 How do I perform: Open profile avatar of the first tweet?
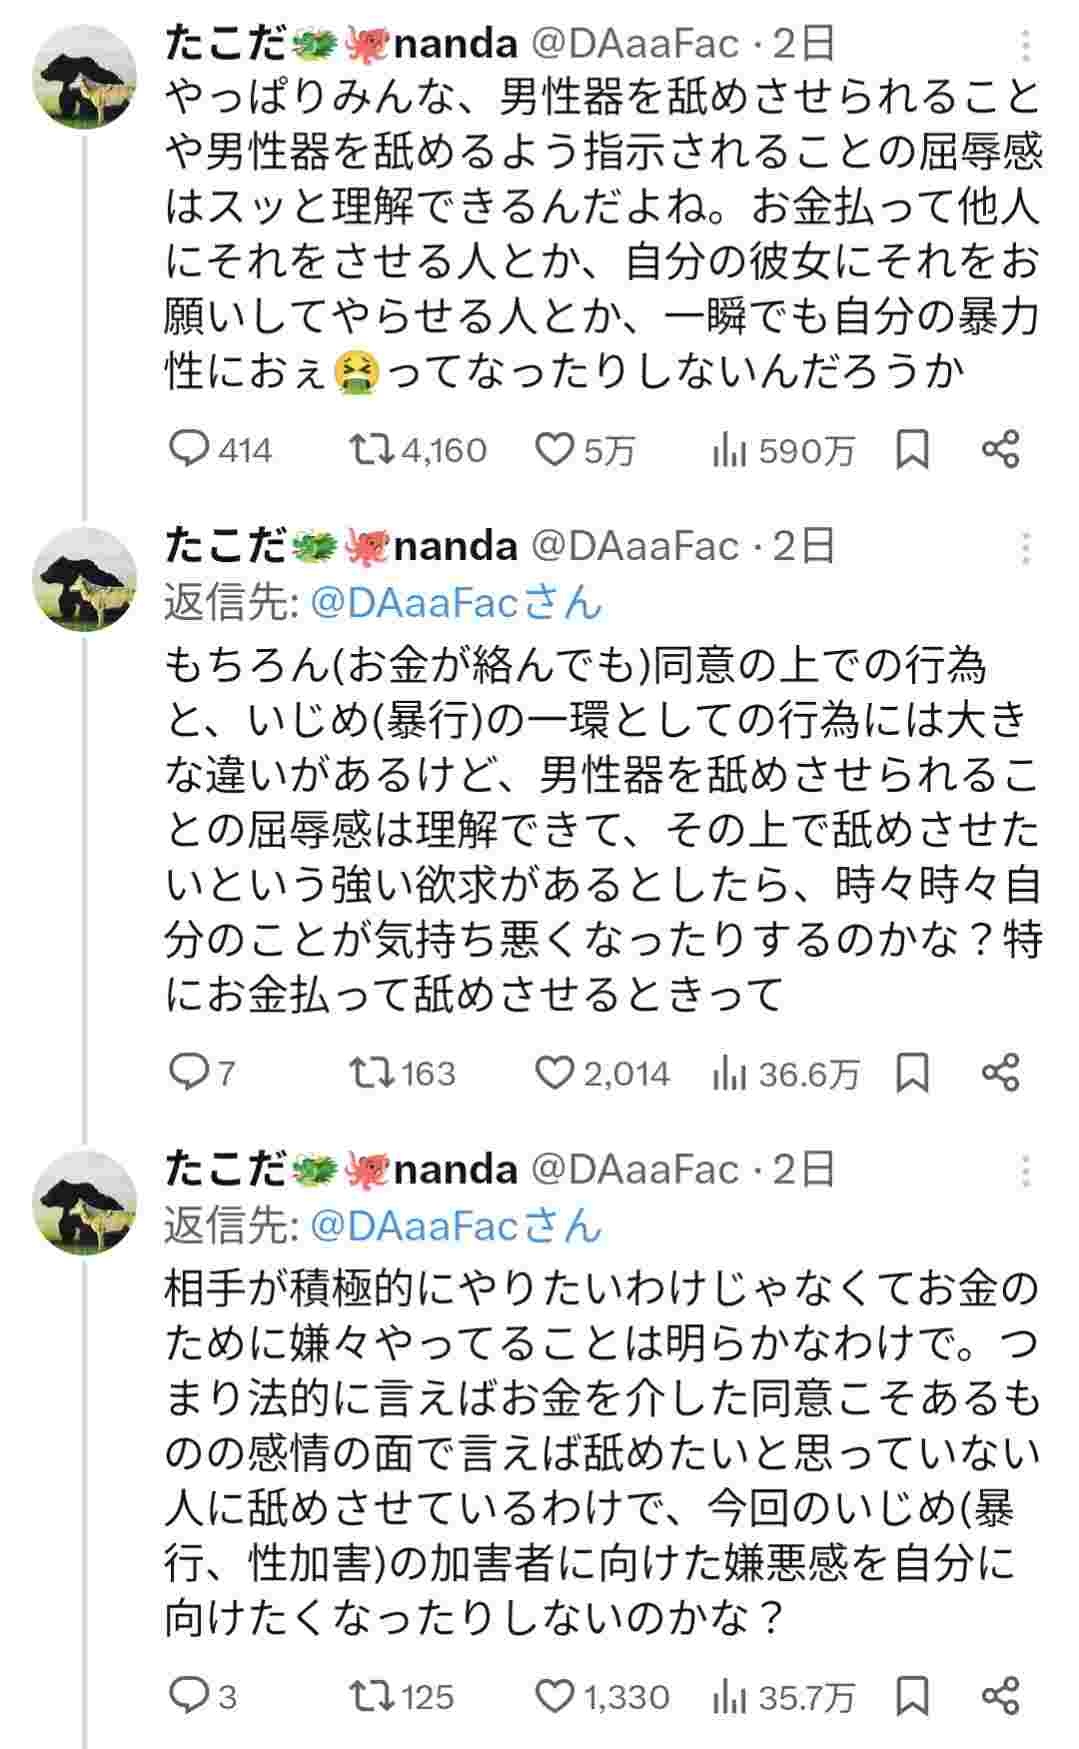click(86, 79)
